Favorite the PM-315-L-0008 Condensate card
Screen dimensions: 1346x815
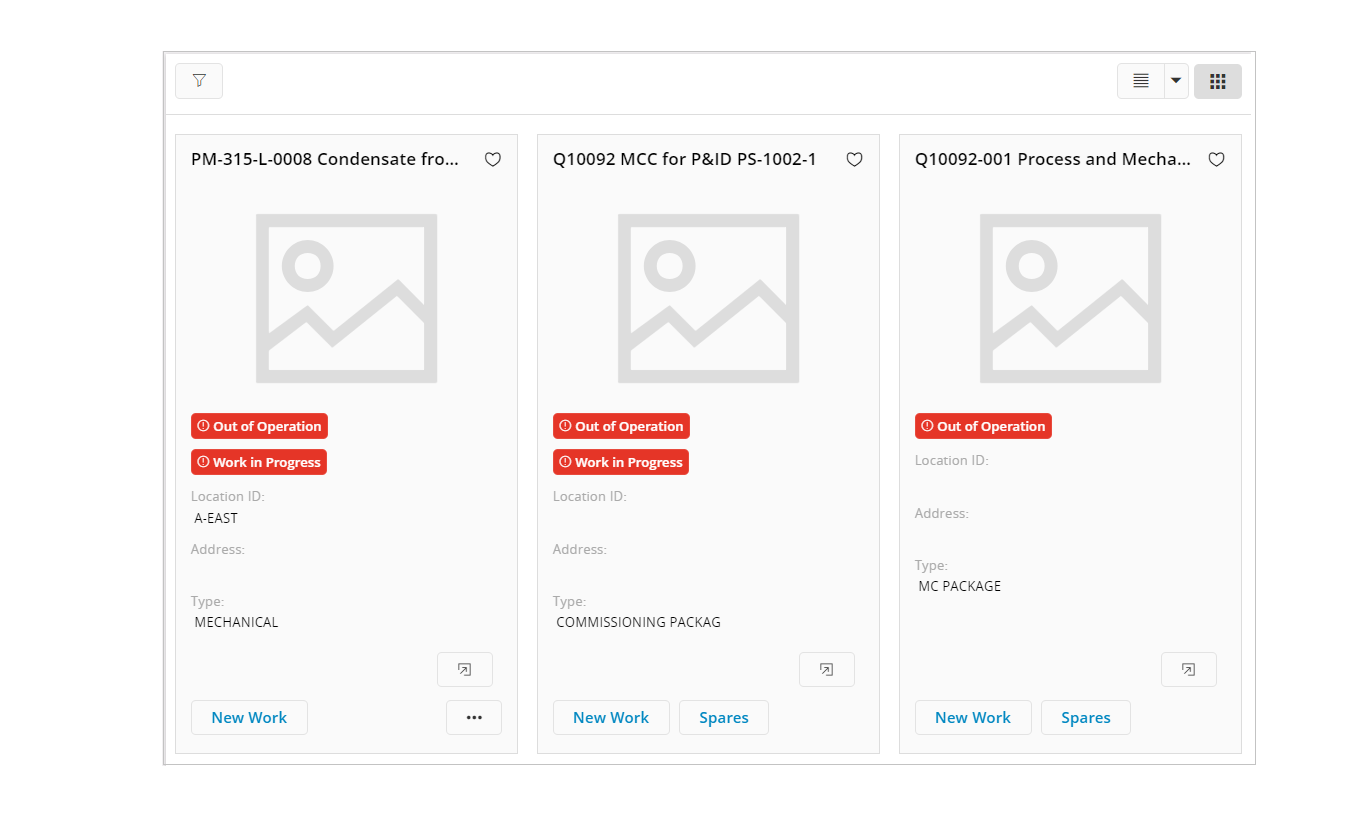(493, 160)
